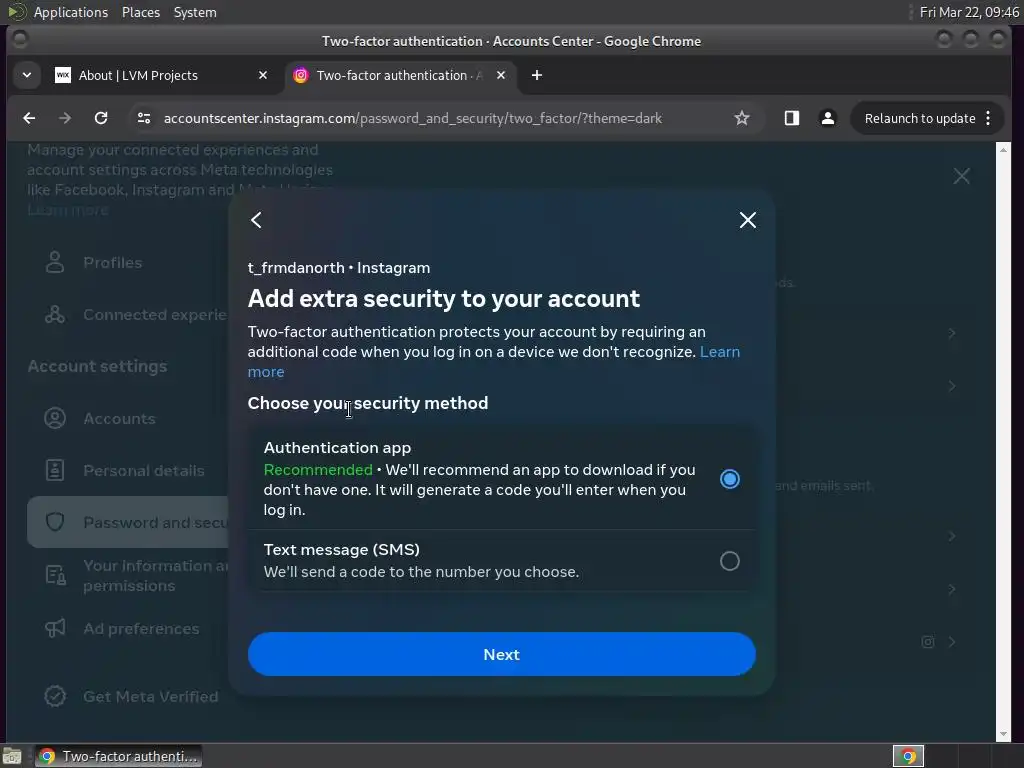Open the Two-factor authenti... taskbar window button
The height and width of the screenshot is (768, 1024).
coord(118,756)
